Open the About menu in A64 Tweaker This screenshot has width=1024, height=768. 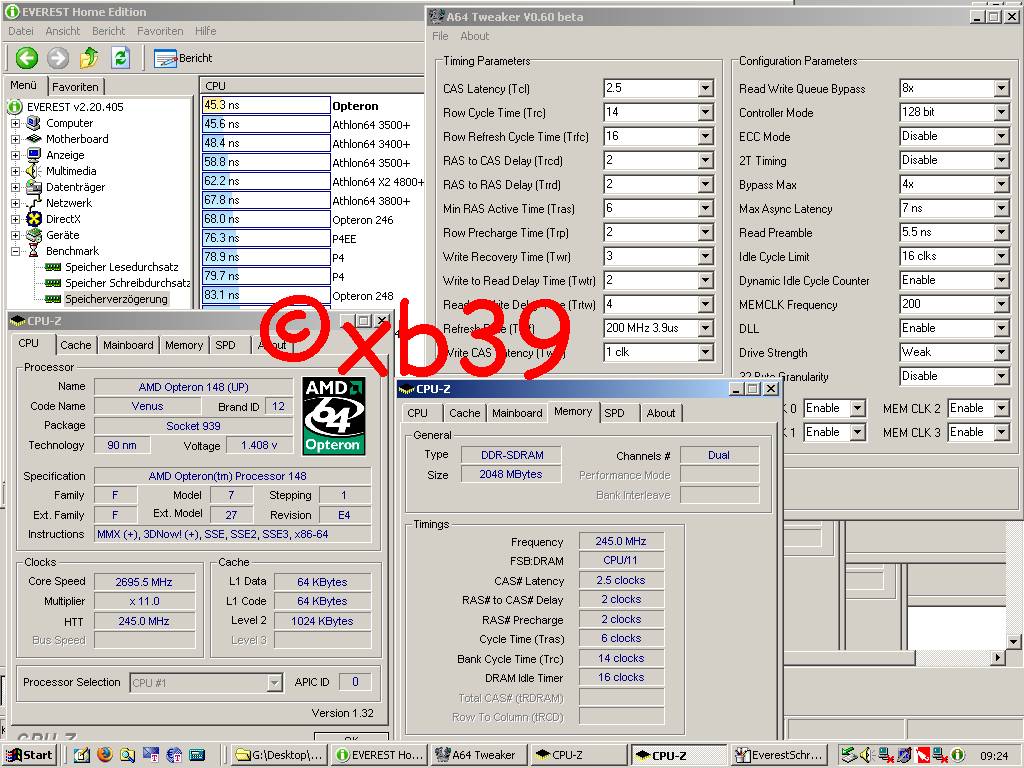click(475, 36)
